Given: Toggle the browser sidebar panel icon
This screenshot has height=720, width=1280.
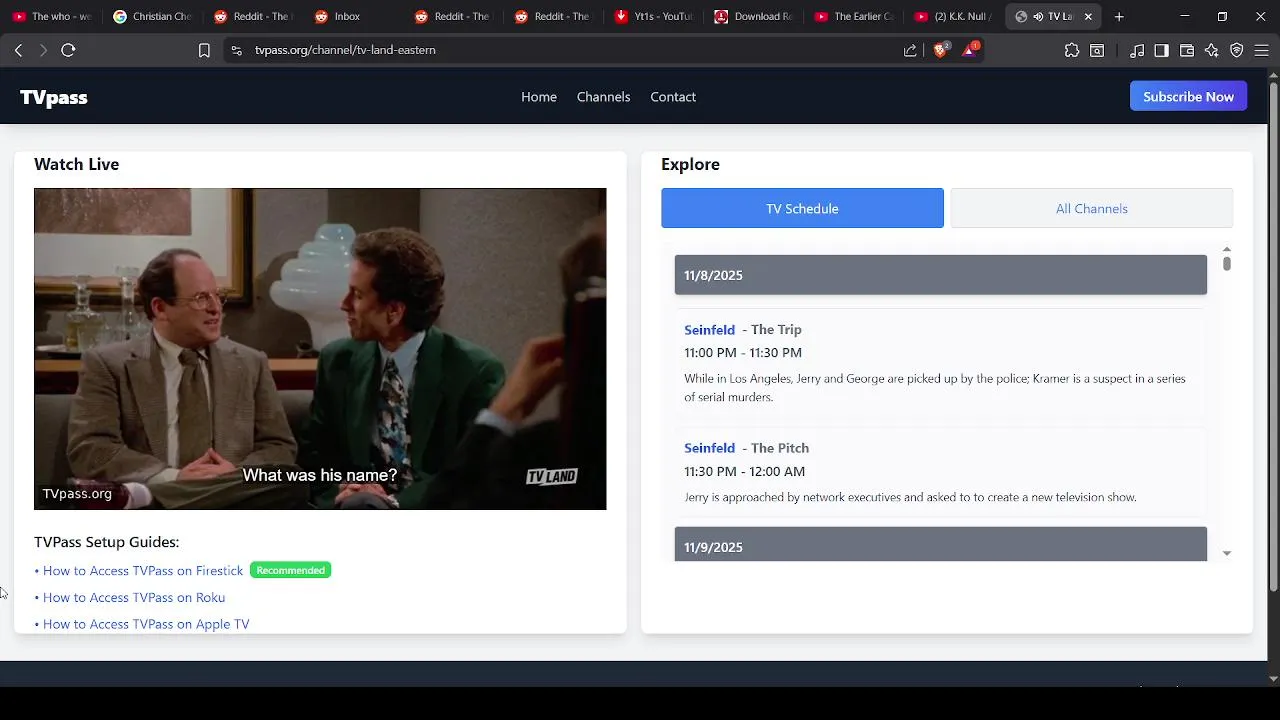Looking at the screenshot, I should tap(1161, 50).
